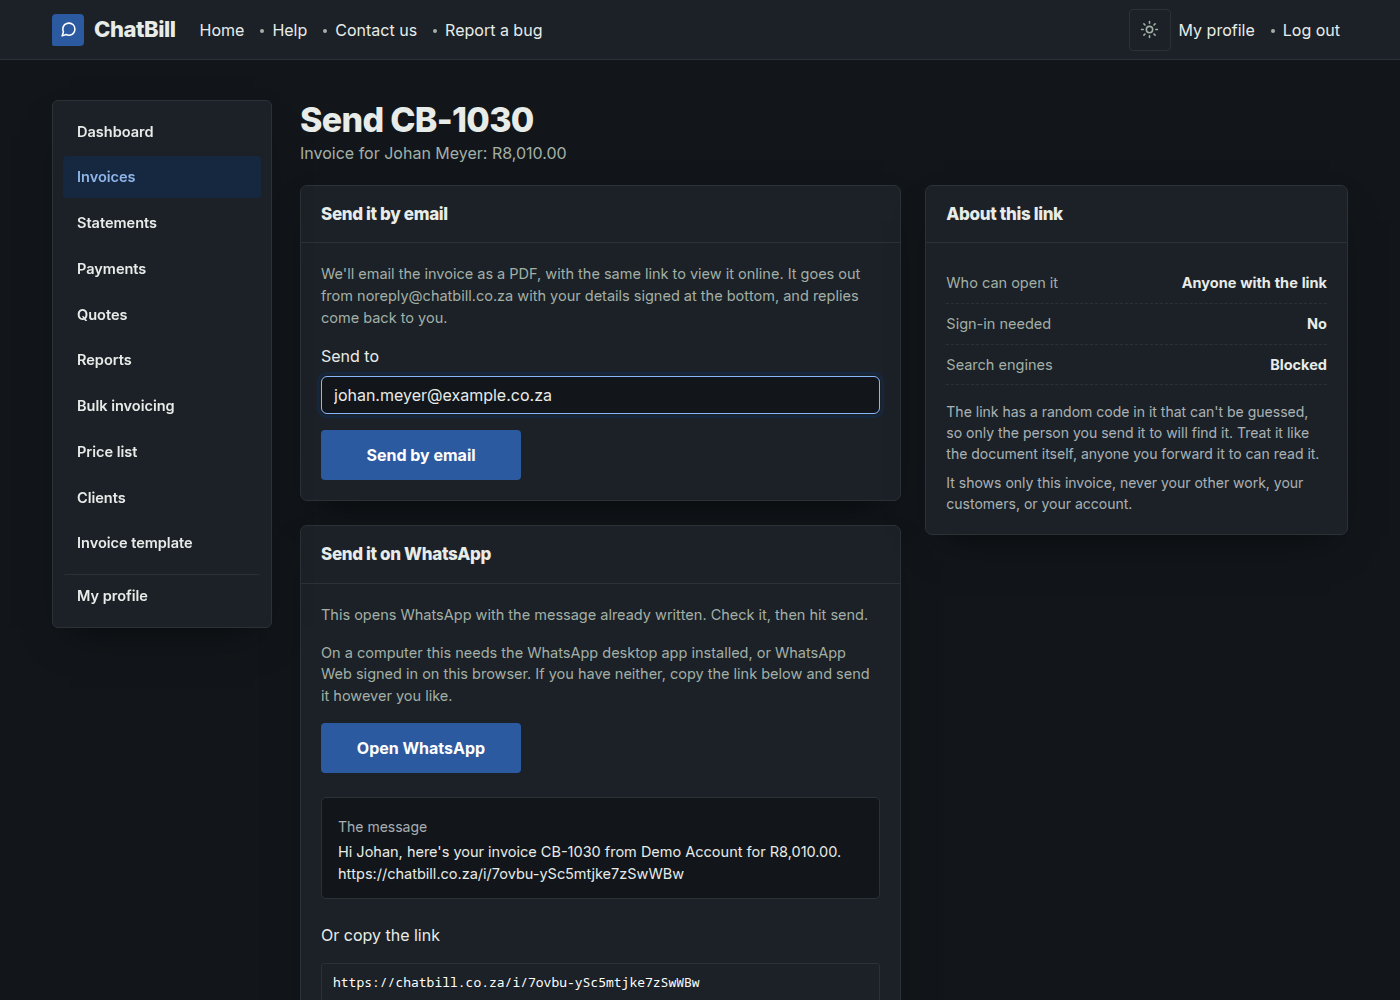Open My profile in the top bar

(1217, 30)
